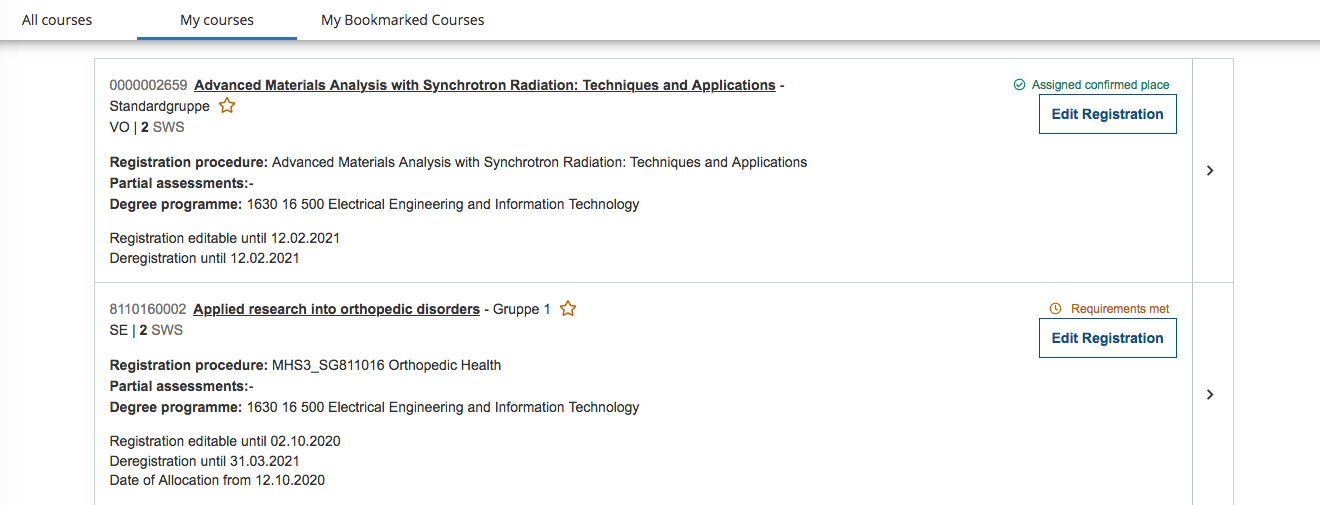Click course number 0000002659
The width and height of the screenshot is (1320, 505).
pyautogui.click(x=148, y=85)
